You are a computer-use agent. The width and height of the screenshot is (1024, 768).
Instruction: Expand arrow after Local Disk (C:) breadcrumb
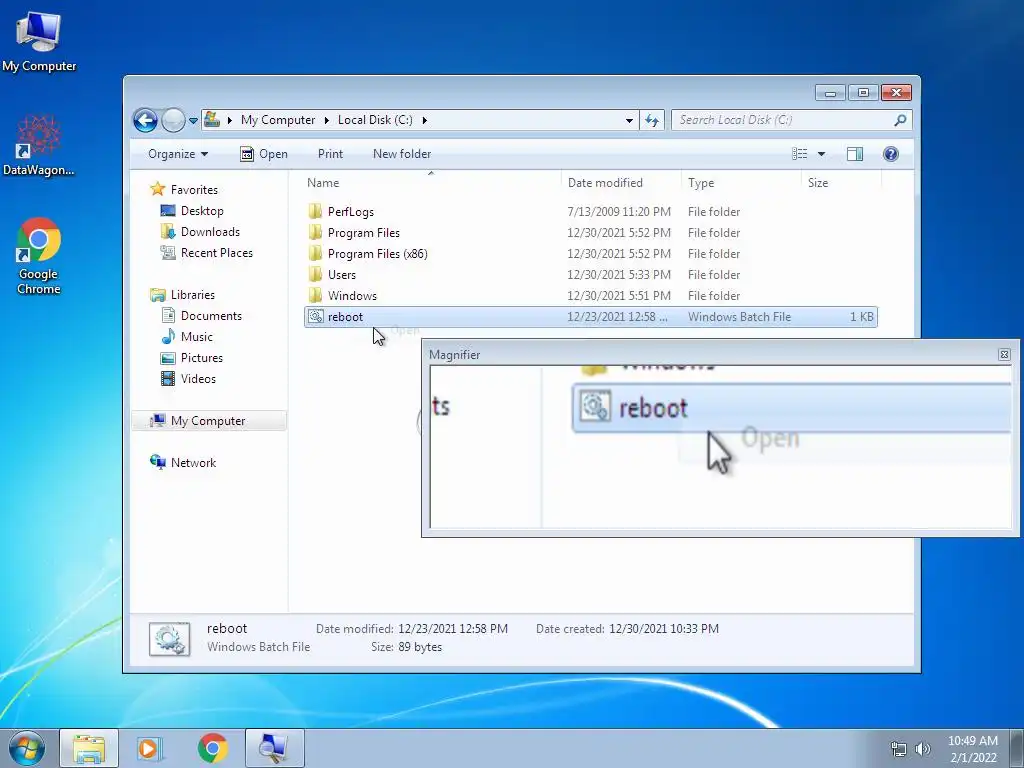coord(424,120)
